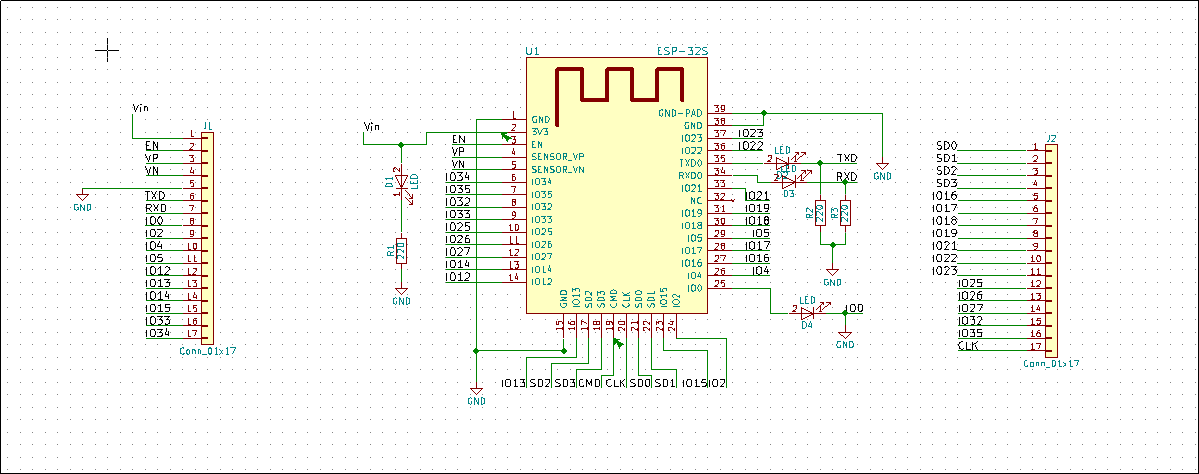Viewport: 1199px width, 474px height.
Task: Click the SENSOR_VN pin name
Action: (558, 169)
